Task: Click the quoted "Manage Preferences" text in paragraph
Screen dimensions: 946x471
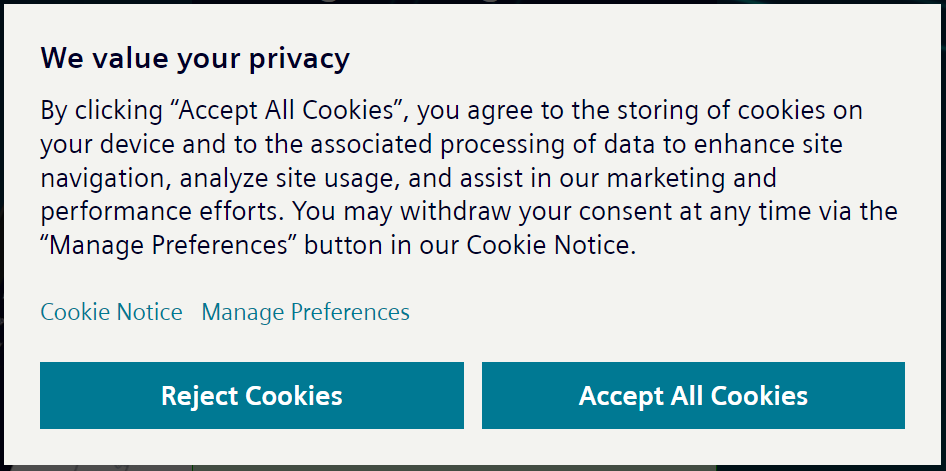Action: pyautogui.click(x=169, y=245)
